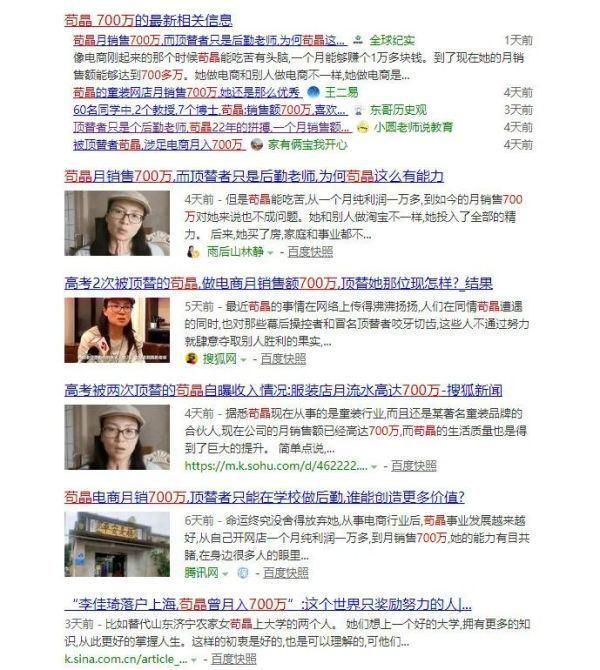This screenshot has width=600, height=670.
Task: Click the 搜狐网 source logo icon
Action: (x=191, y=359)
